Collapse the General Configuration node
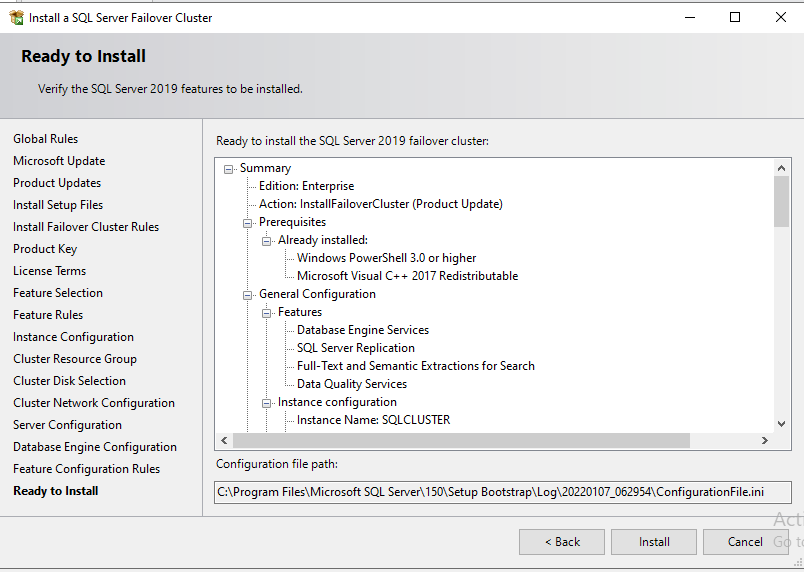Screen dimensions: 804x572 [248, 295]
